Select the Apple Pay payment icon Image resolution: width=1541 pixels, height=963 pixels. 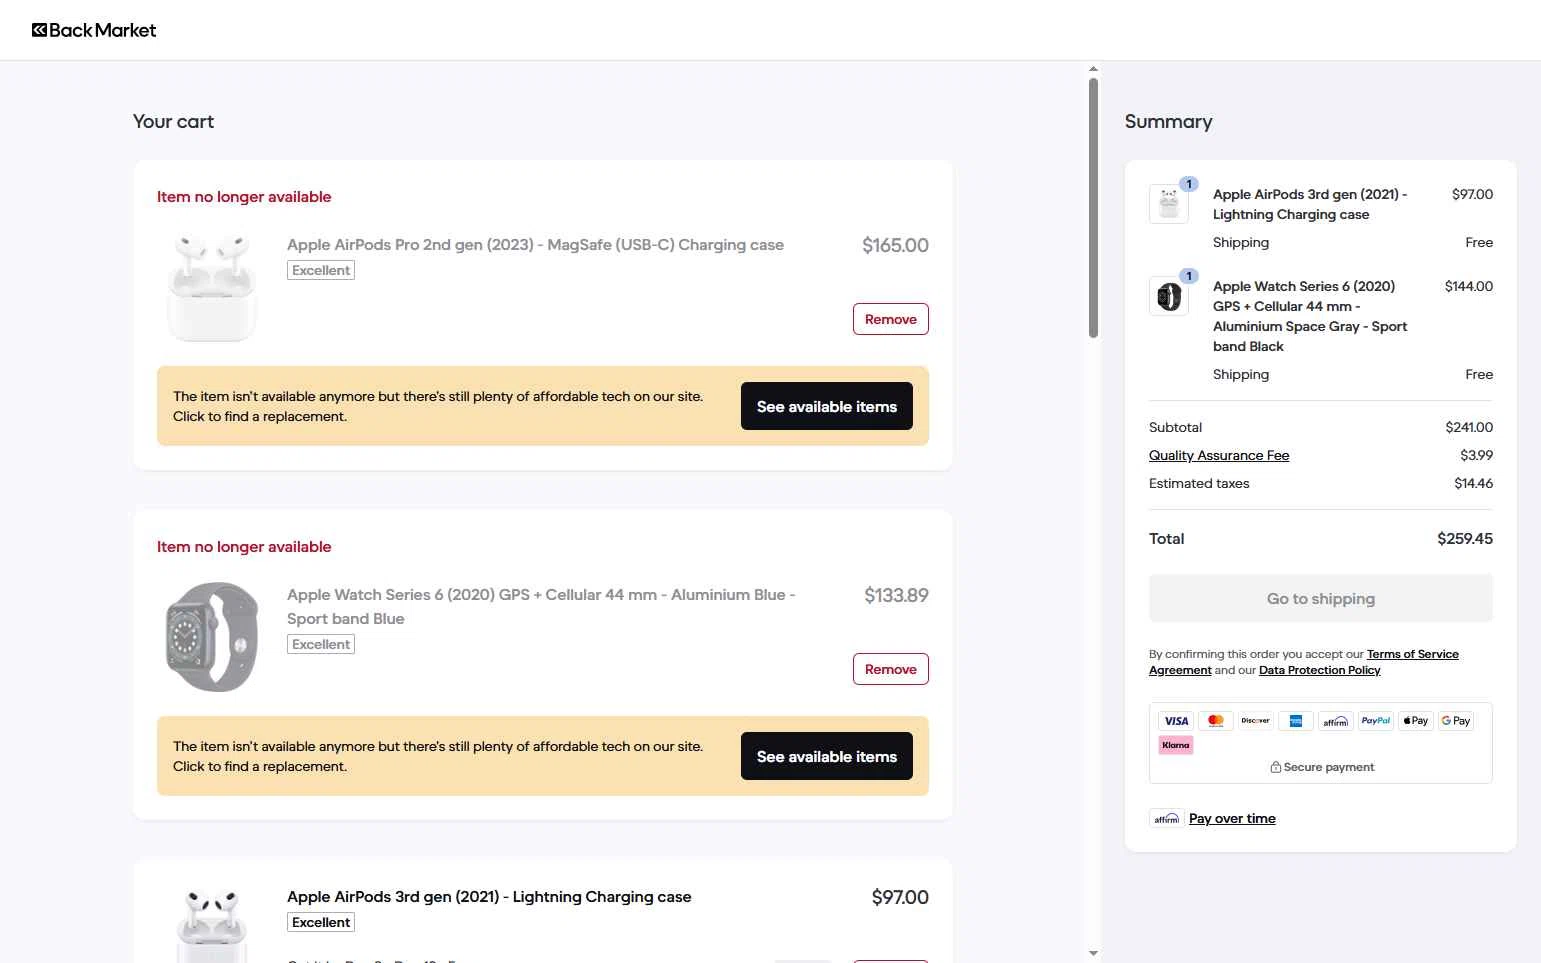(x=1416, y=721)
